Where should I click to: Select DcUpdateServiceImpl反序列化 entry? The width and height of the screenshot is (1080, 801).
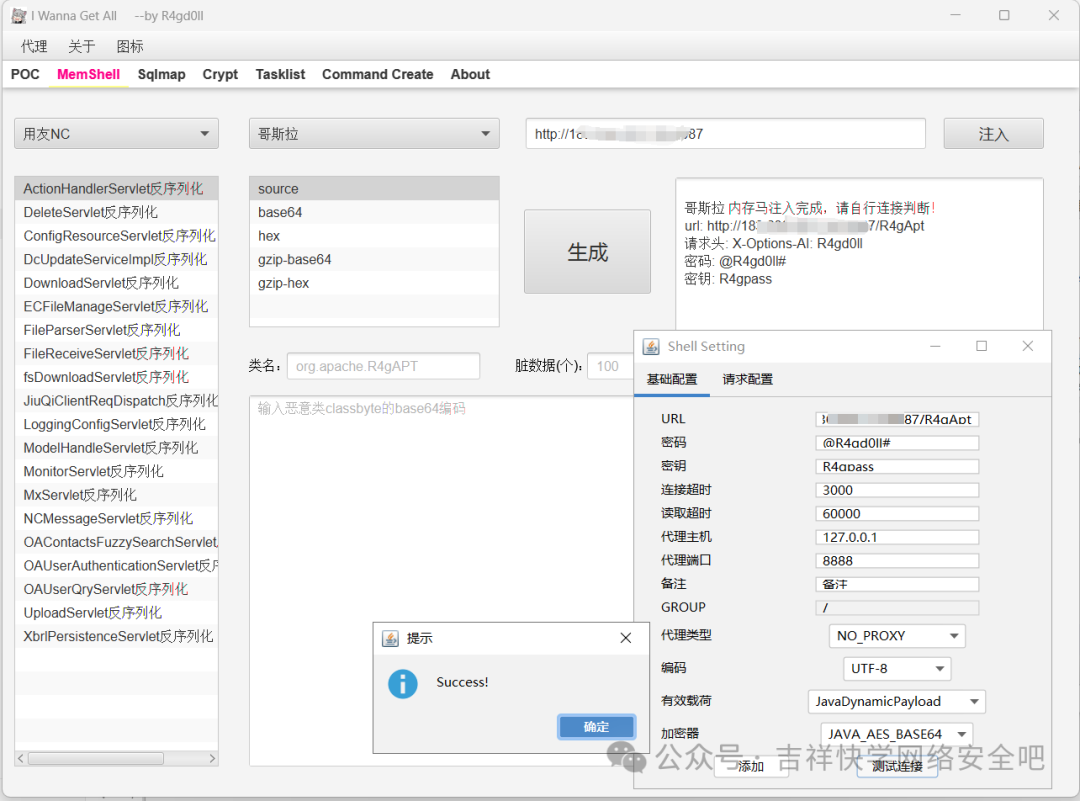(x=116, y=259)
